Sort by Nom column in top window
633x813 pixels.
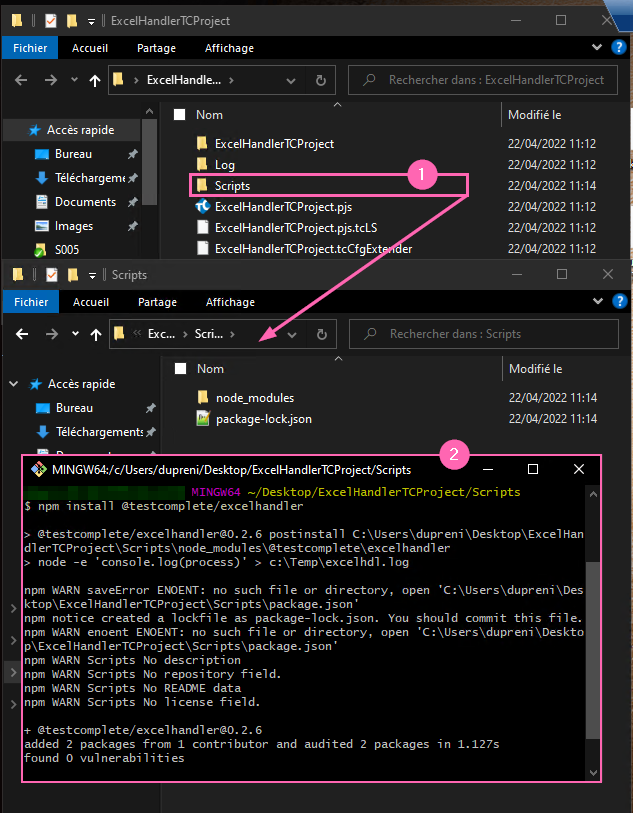[x=209, y=115]
